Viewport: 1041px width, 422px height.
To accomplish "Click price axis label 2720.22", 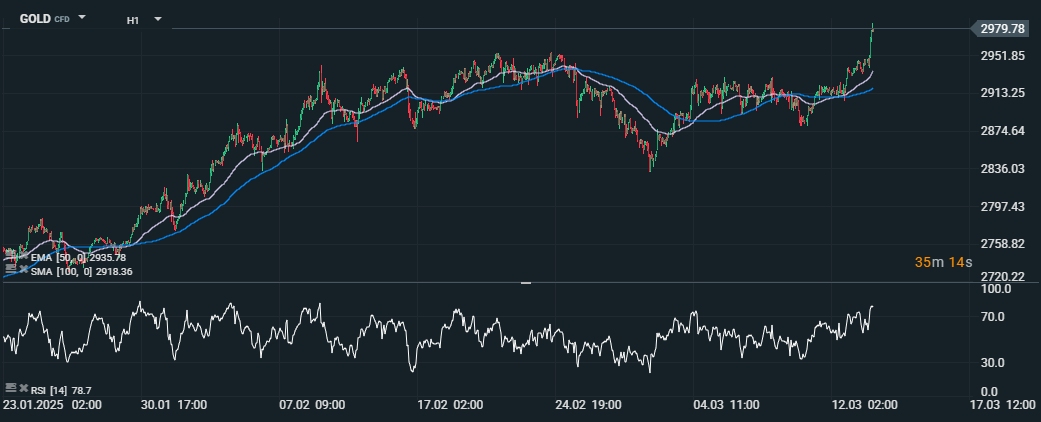I will tap(1002, 276).
